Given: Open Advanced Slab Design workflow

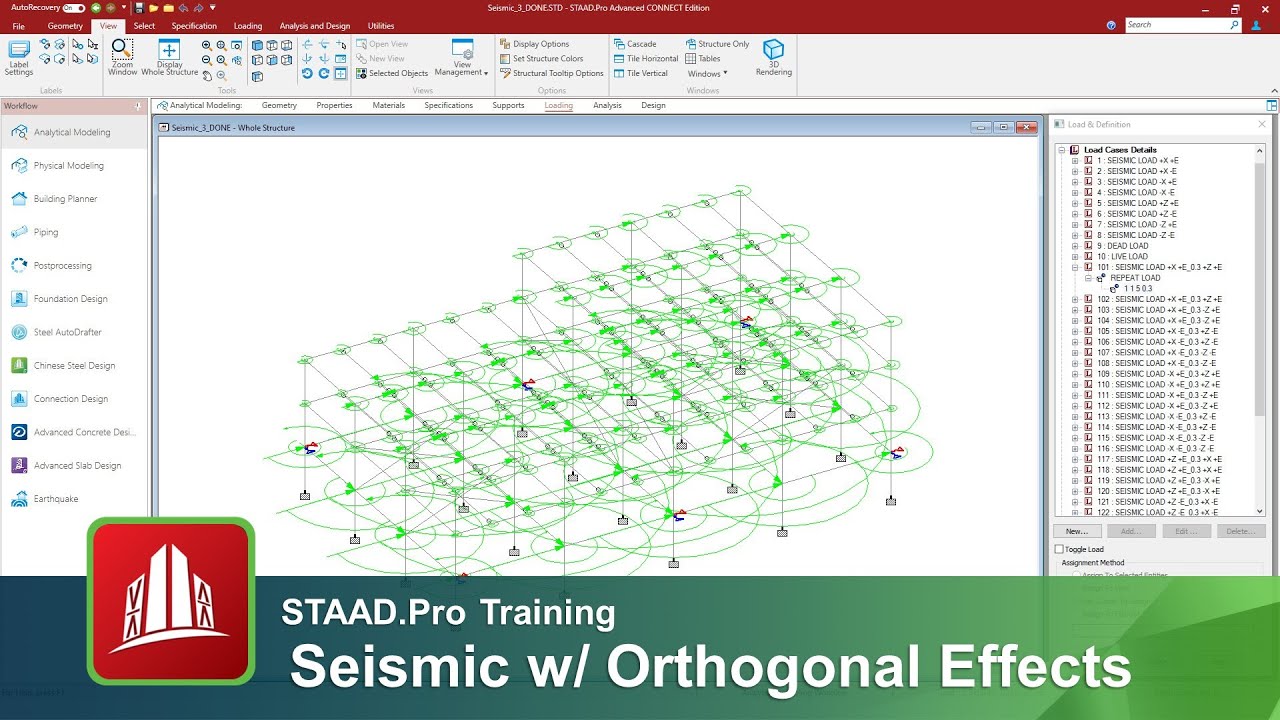Looking at the screenshot, I should [75, 466].
